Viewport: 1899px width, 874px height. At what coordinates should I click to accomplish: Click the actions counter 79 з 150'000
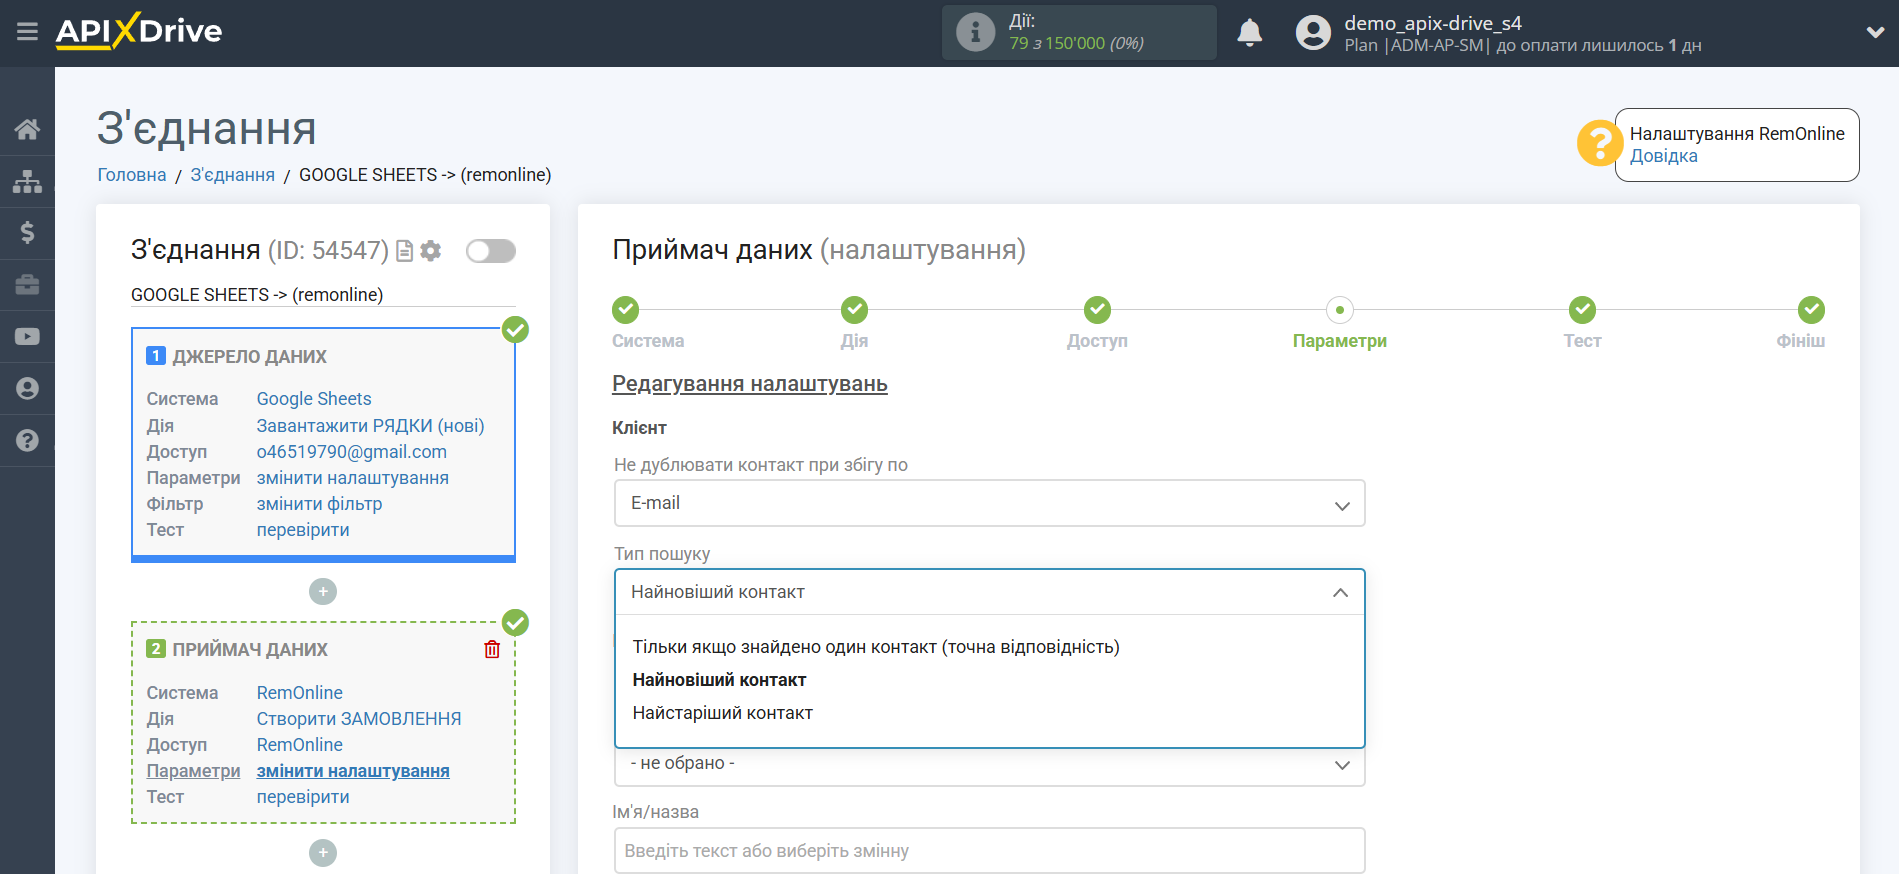click(1076, 43)
